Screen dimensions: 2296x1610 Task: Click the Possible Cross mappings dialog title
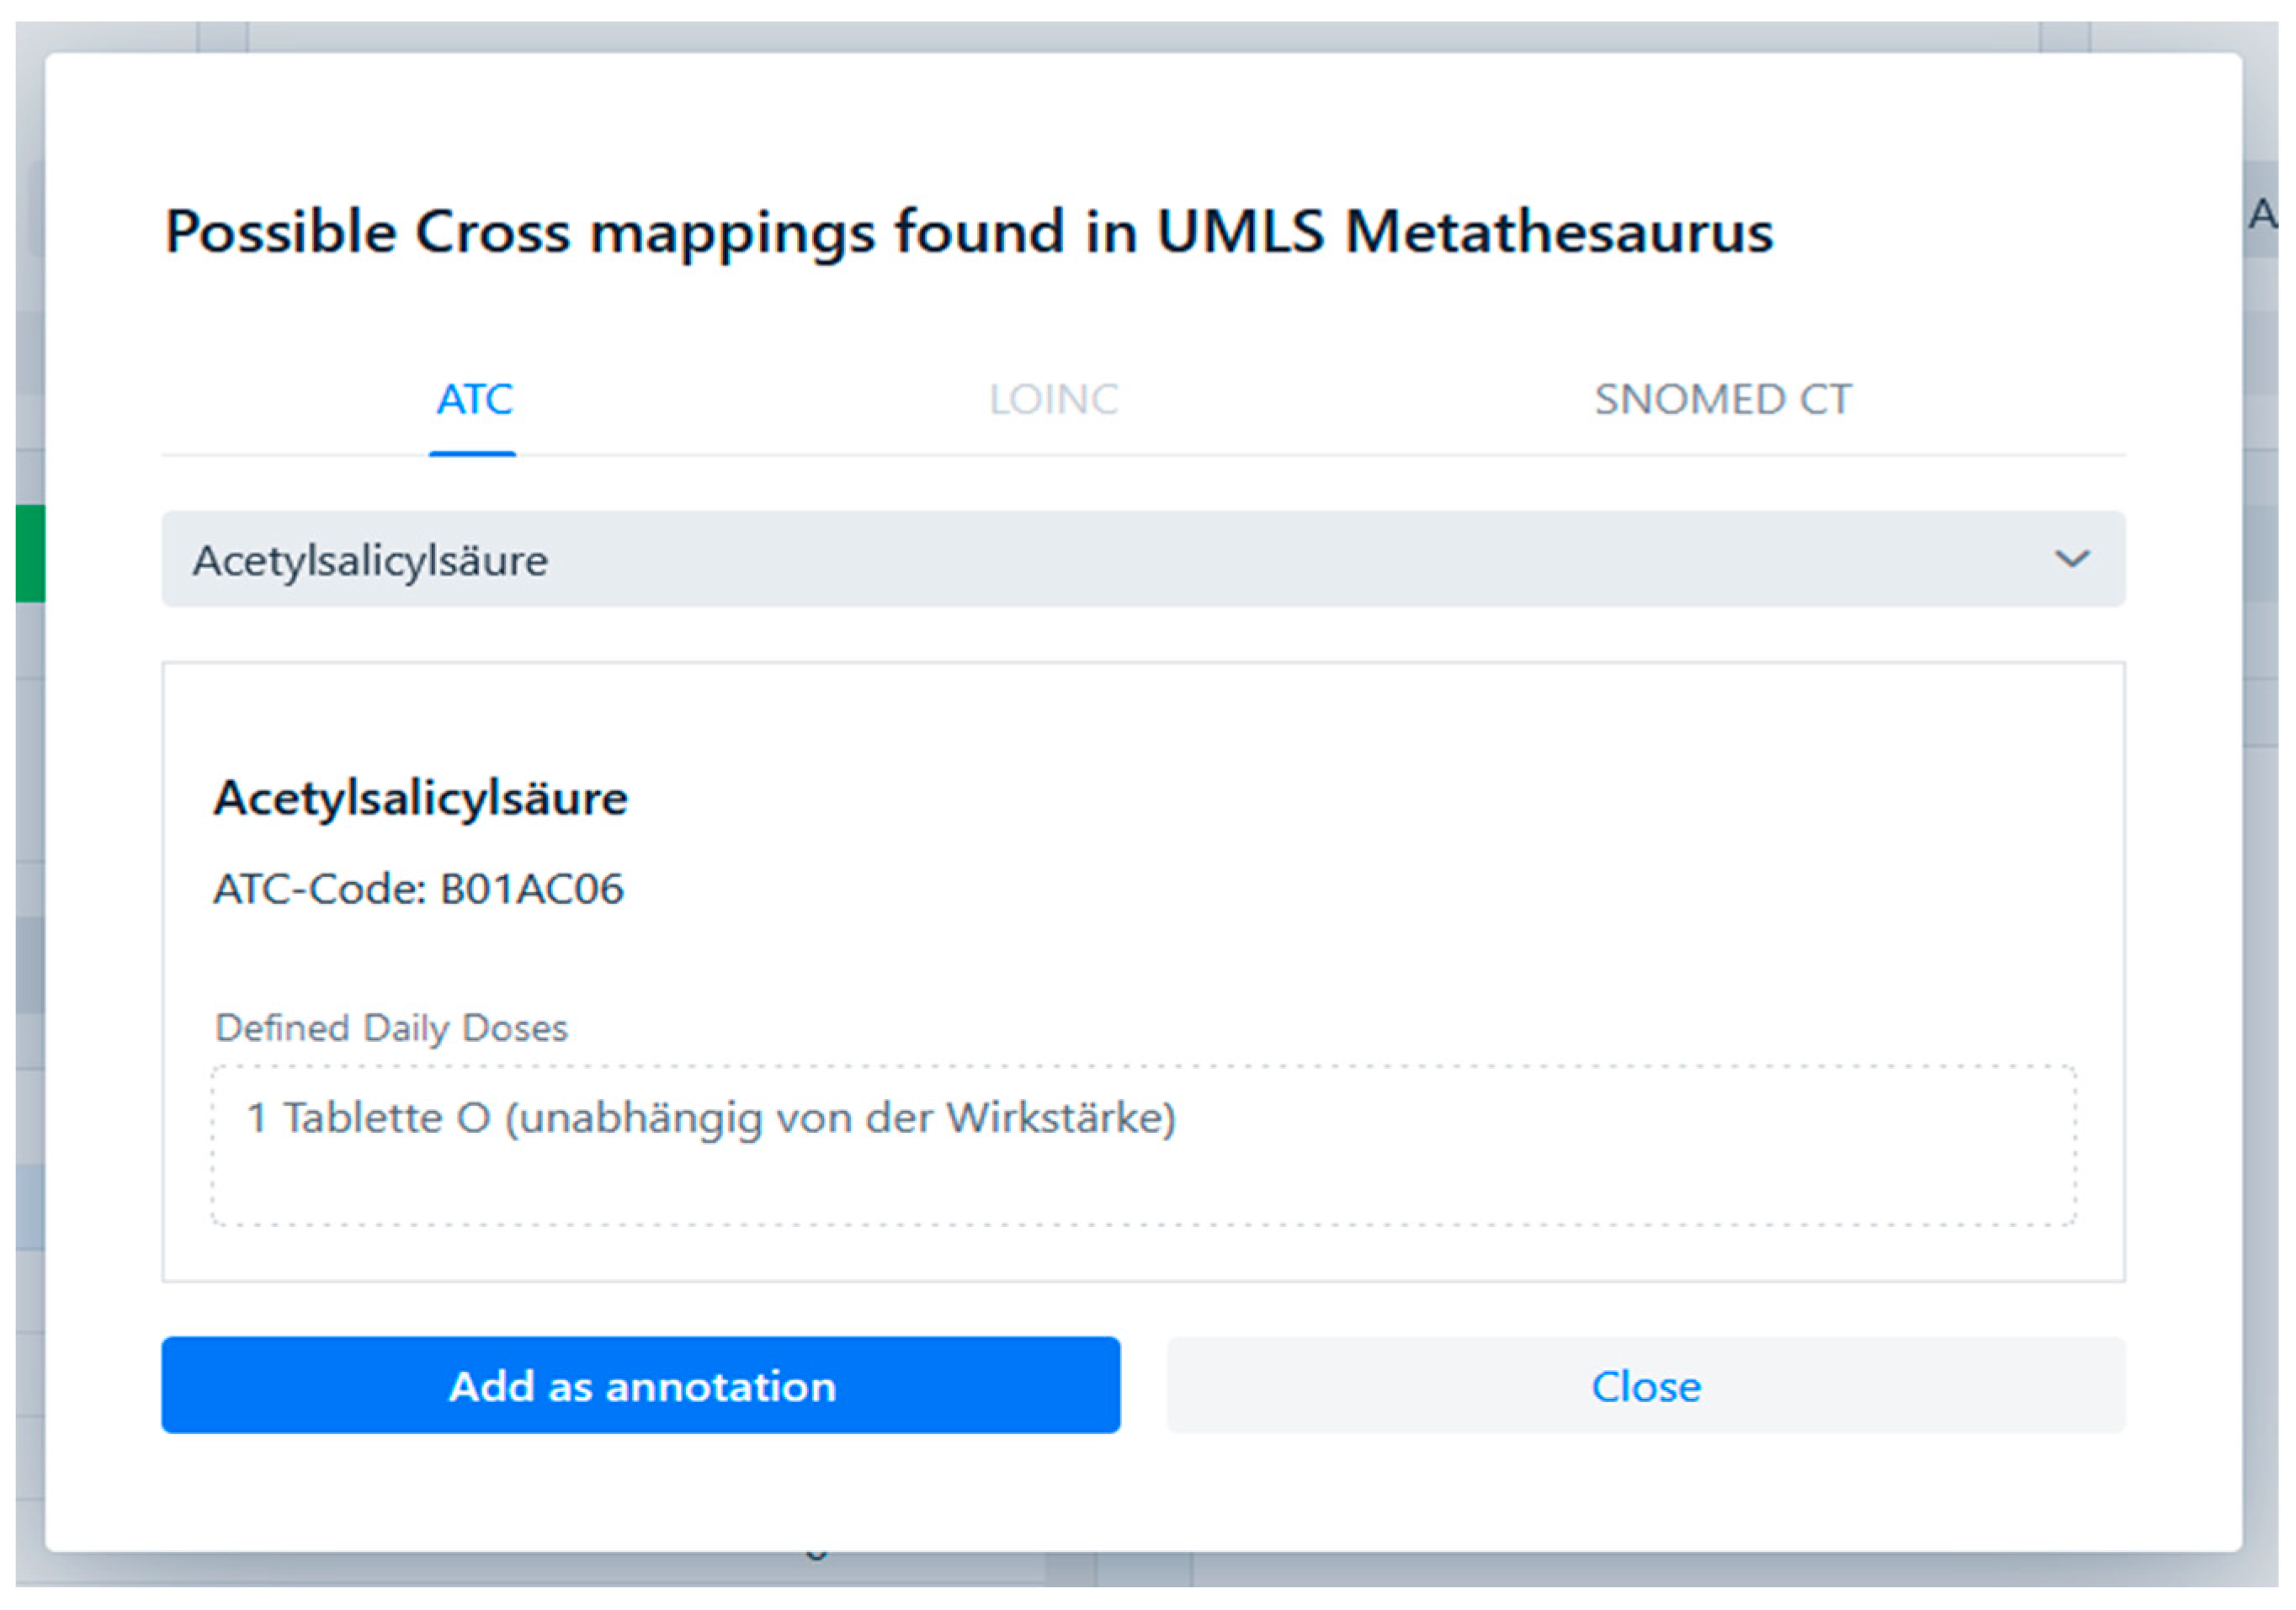point(968,232)
